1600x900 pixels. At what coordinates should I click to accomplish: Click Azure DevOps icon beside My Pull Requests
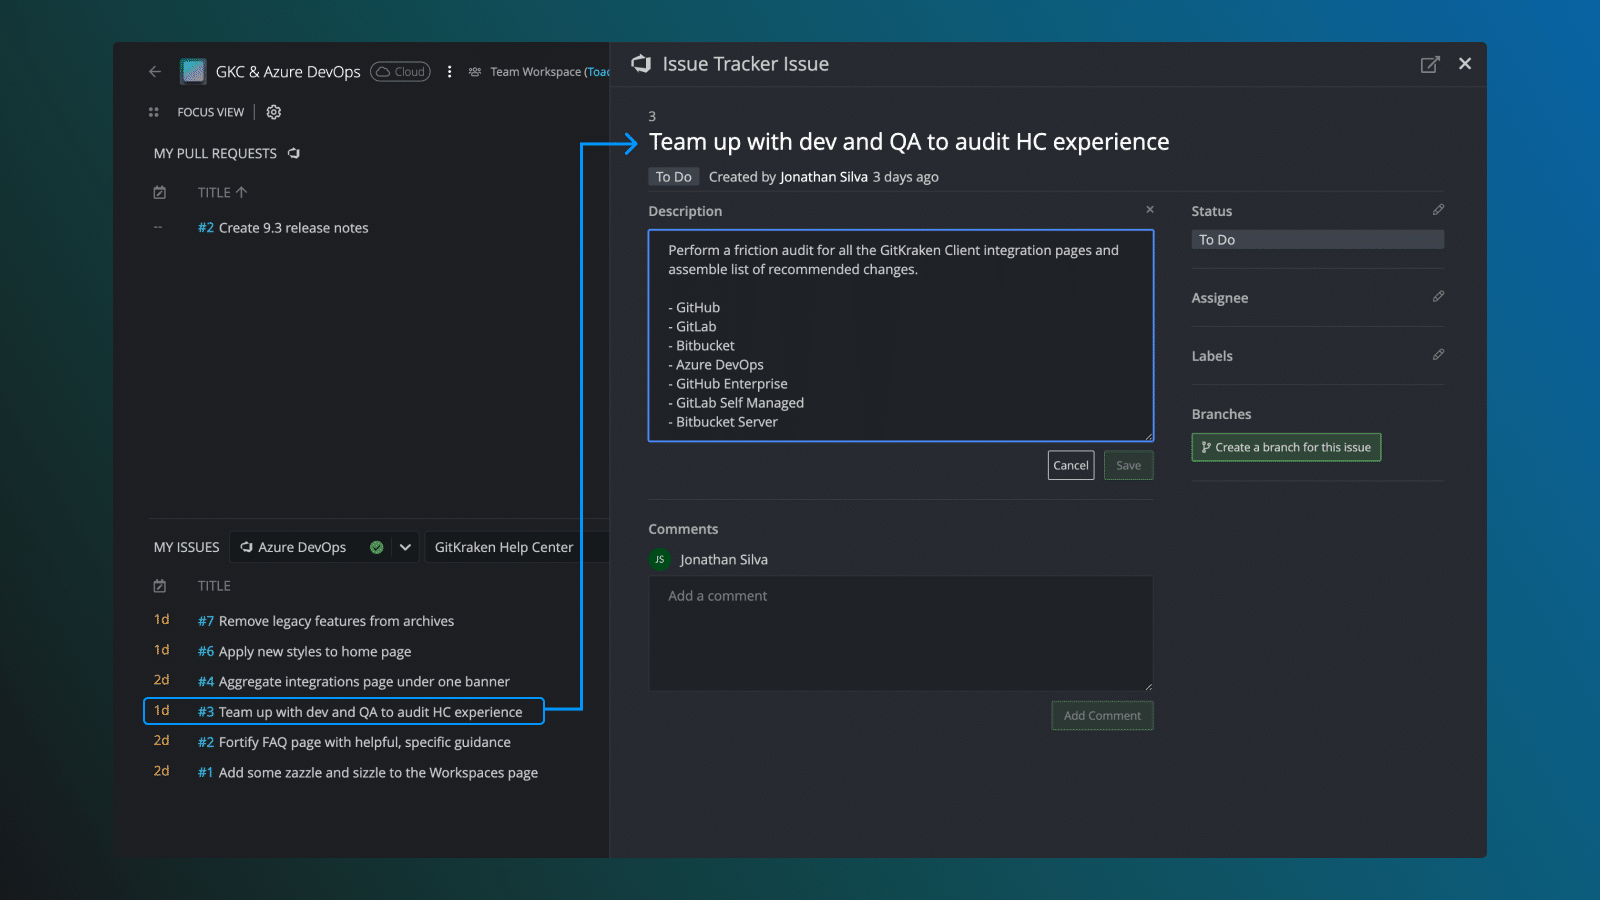[294, 153]
